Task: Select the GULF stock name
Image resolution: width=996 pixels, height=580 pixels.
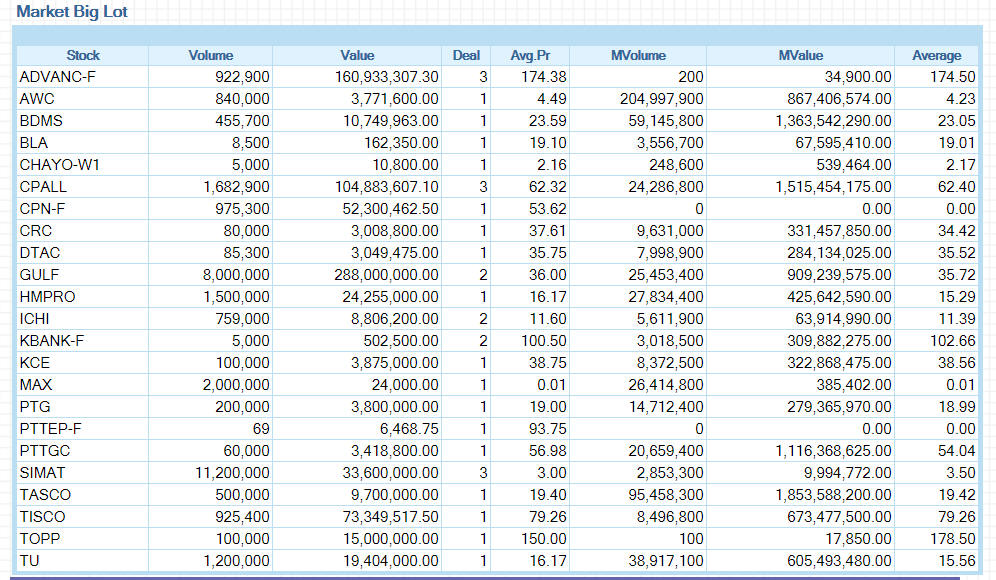Action: click(x=39, y=275)
